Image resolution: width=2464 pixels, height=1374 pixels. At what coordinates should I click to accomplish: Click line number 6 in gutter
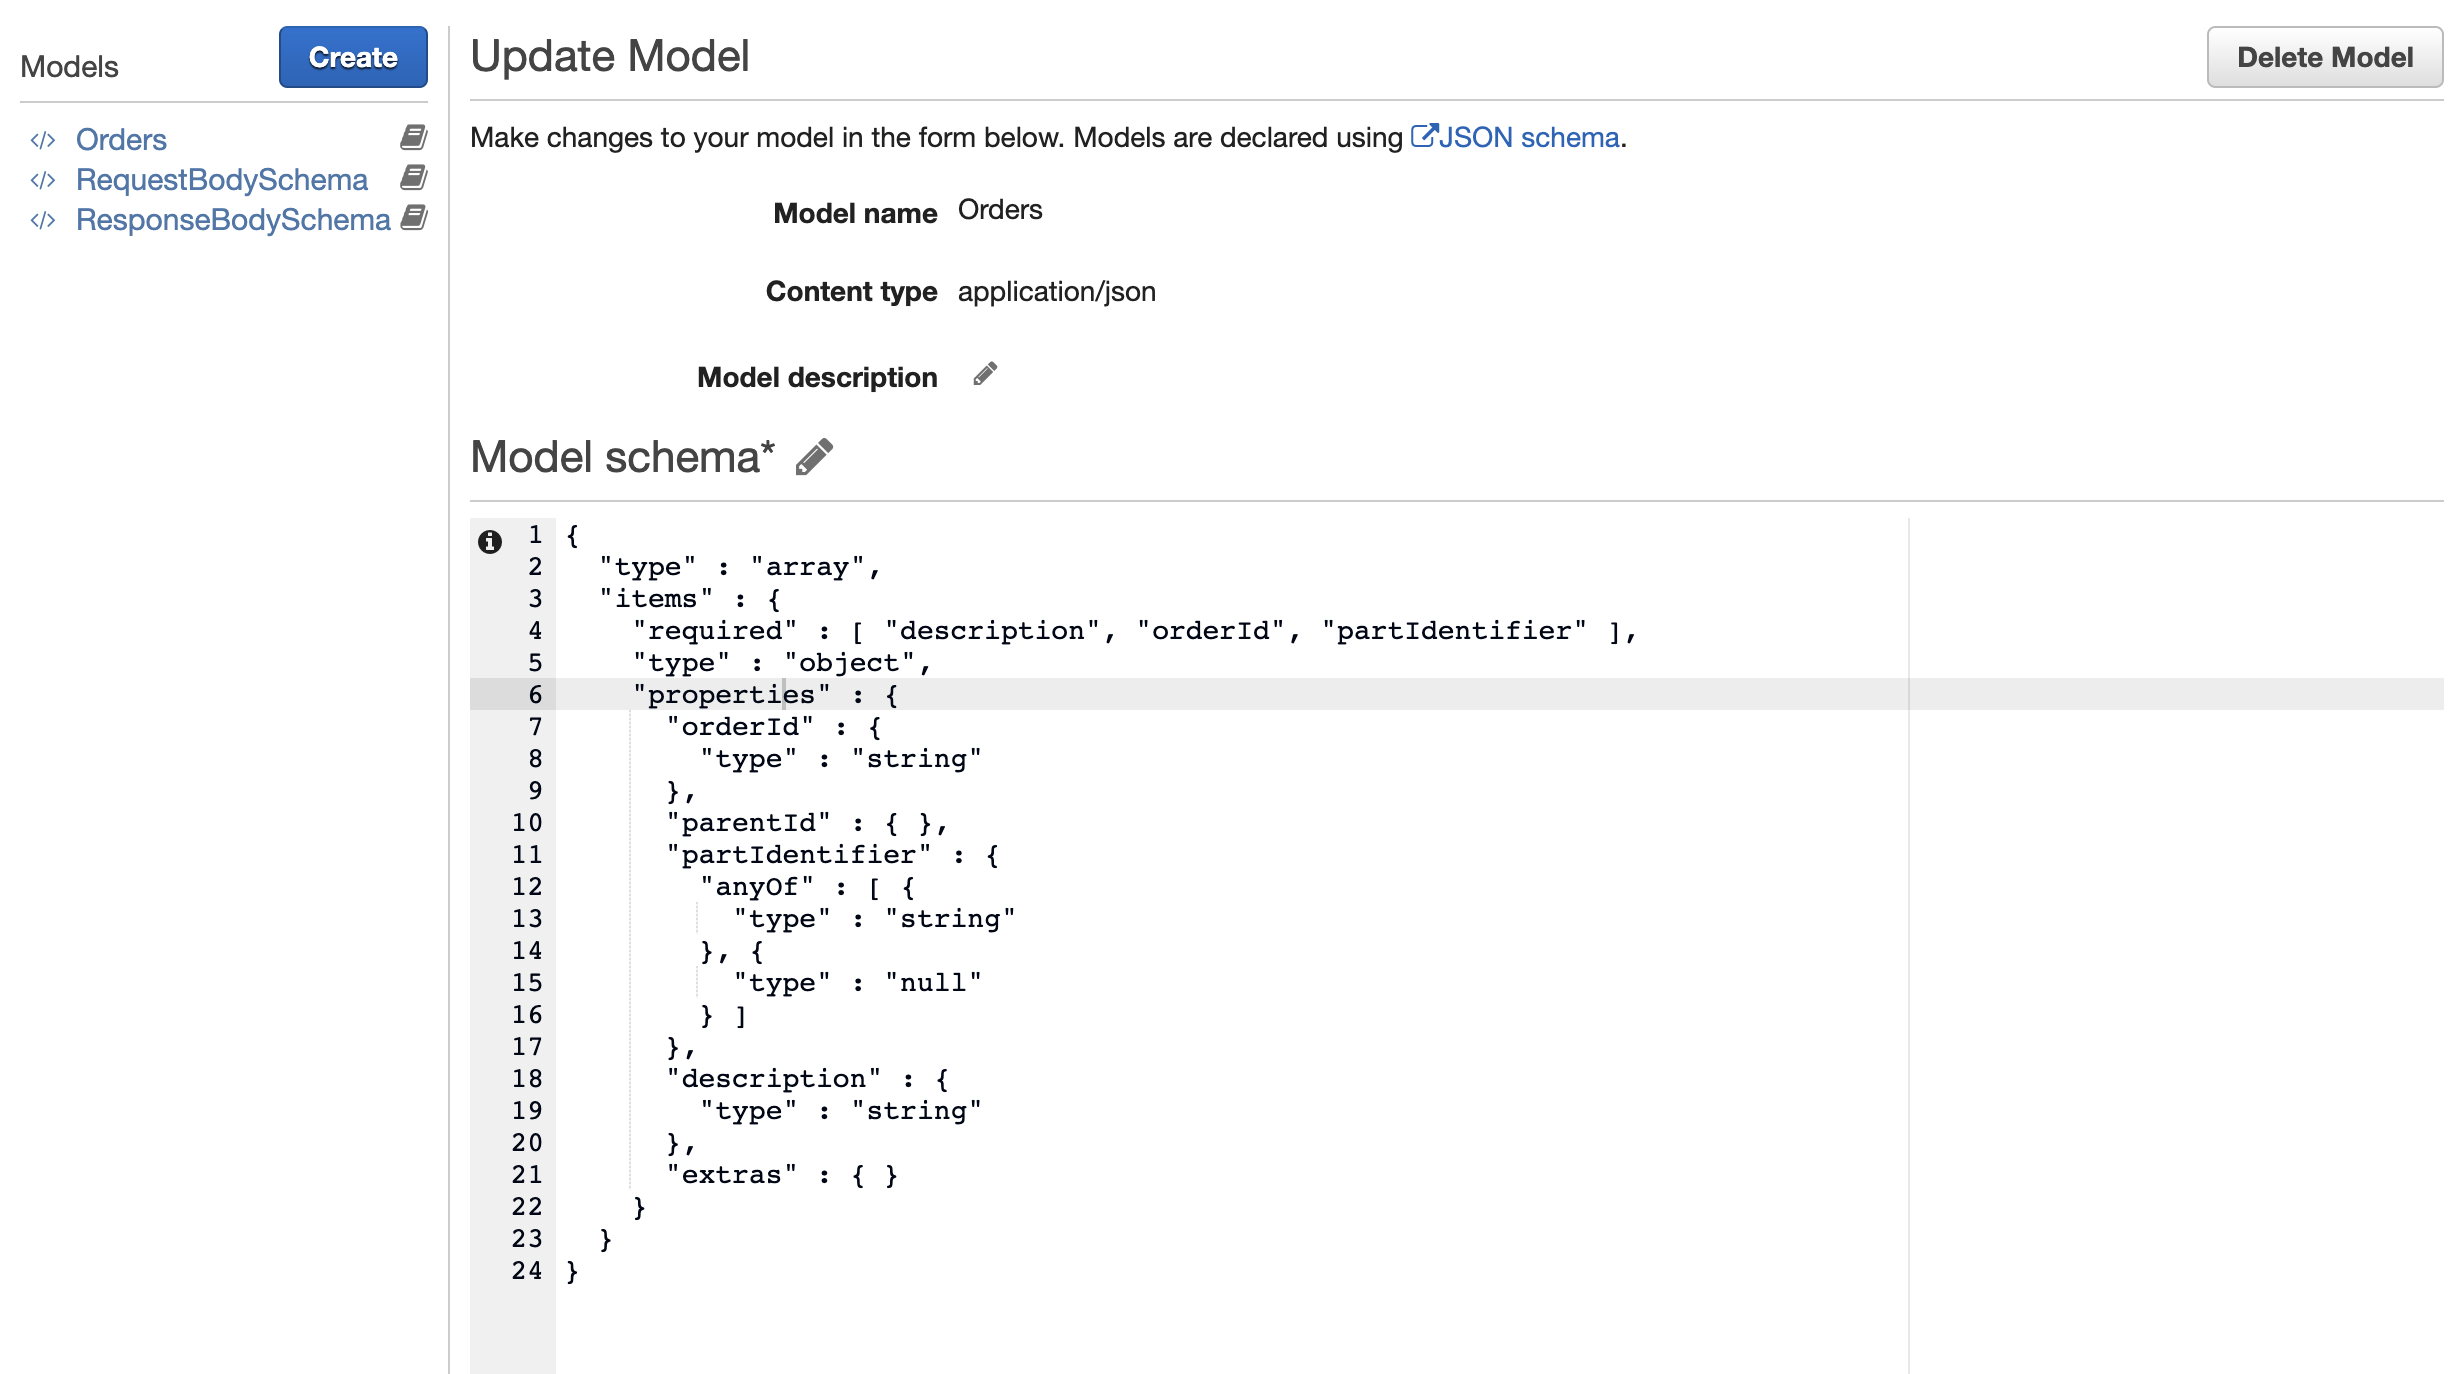(x=535, y=694)
